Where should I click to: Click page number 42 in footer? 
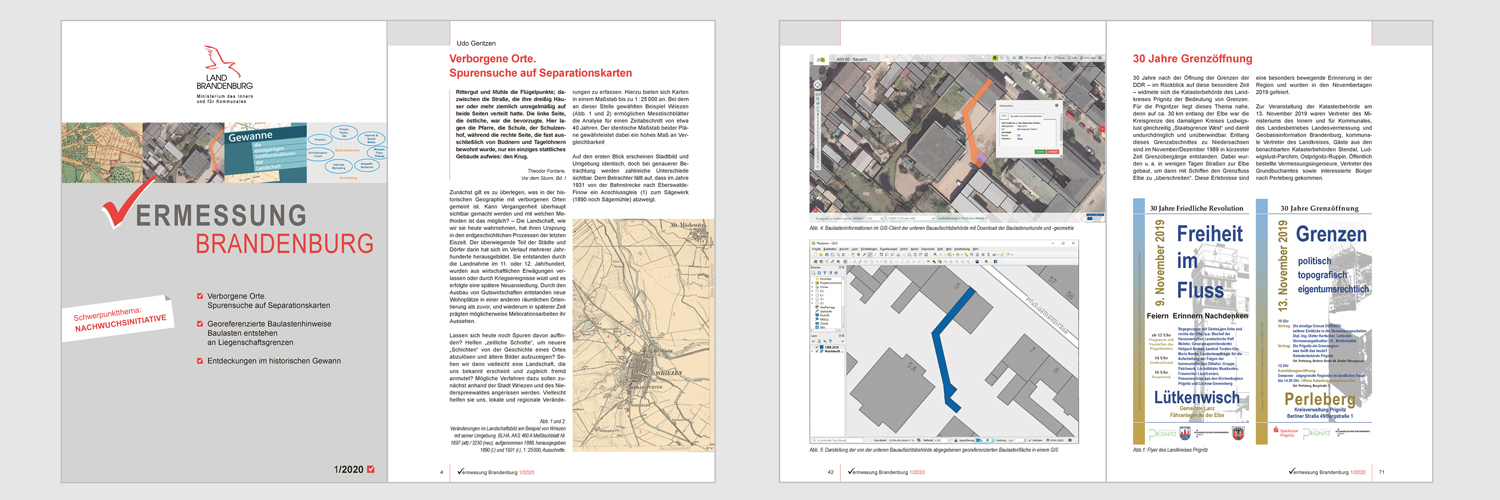pos(830,472)
